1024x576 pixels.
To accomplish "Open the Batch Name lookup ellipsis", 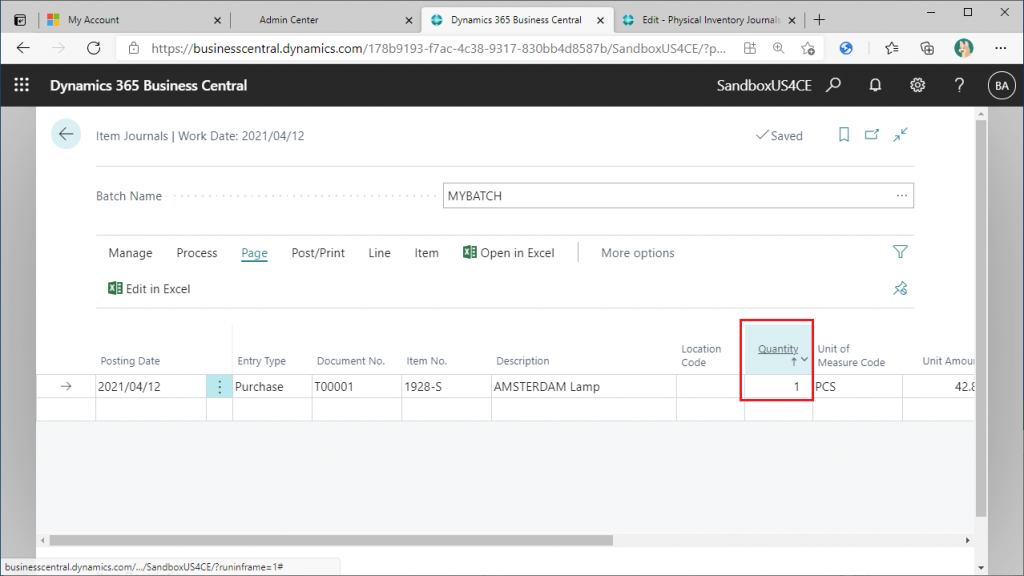I will click(902, 195).
